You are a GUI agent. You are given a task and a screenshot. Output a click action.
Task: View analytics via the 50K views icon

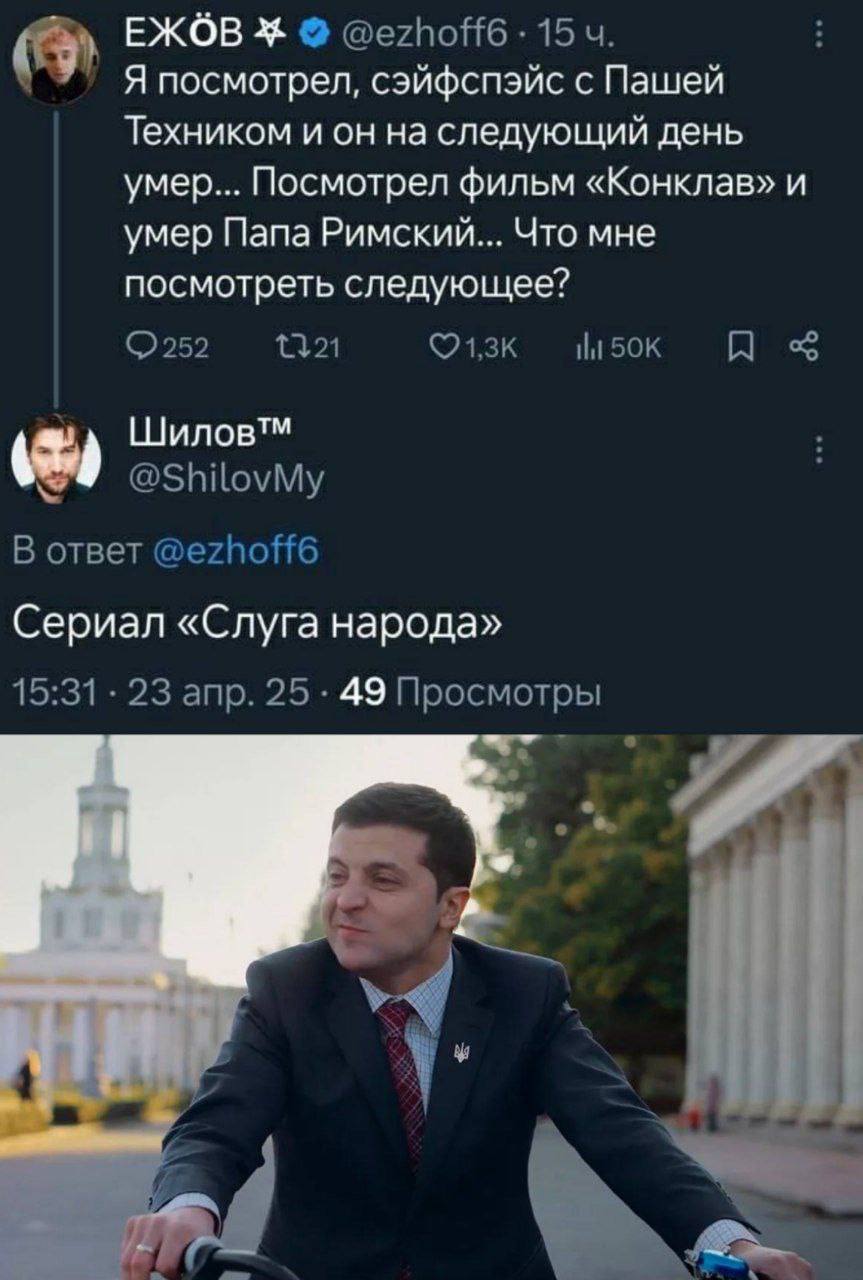tap(585, 347)
